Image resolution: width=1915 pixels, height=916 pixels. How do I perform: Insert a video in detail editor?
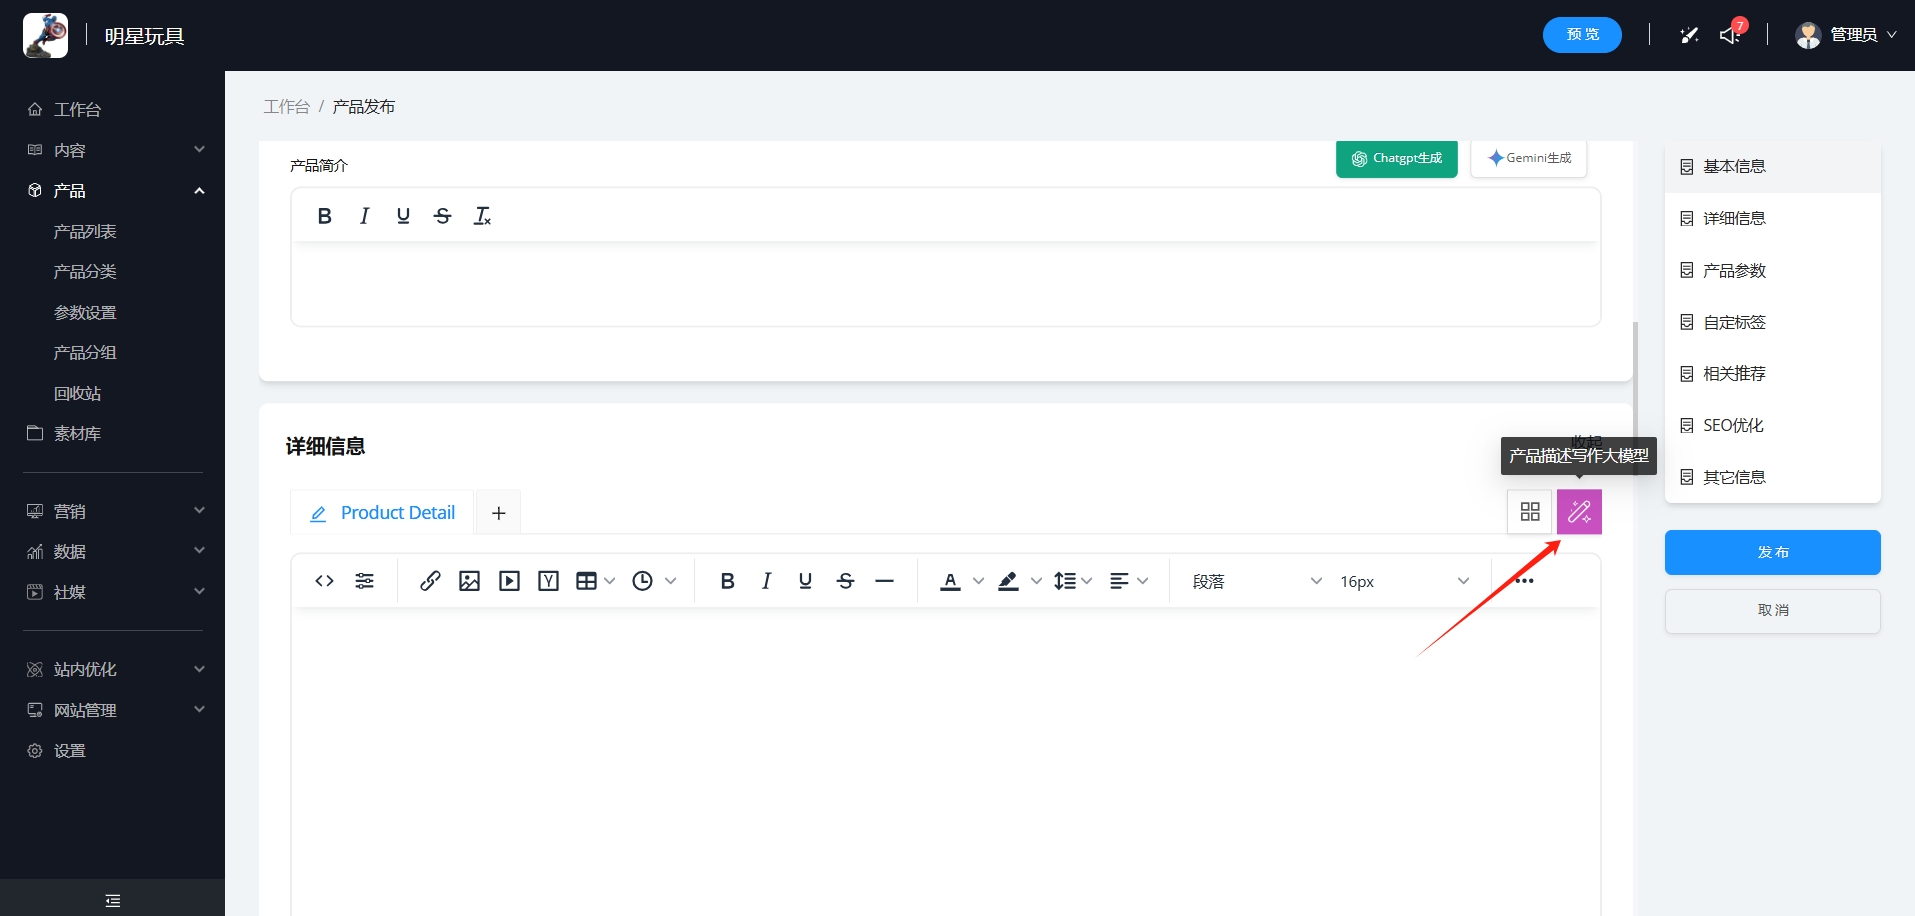point(509,581)
